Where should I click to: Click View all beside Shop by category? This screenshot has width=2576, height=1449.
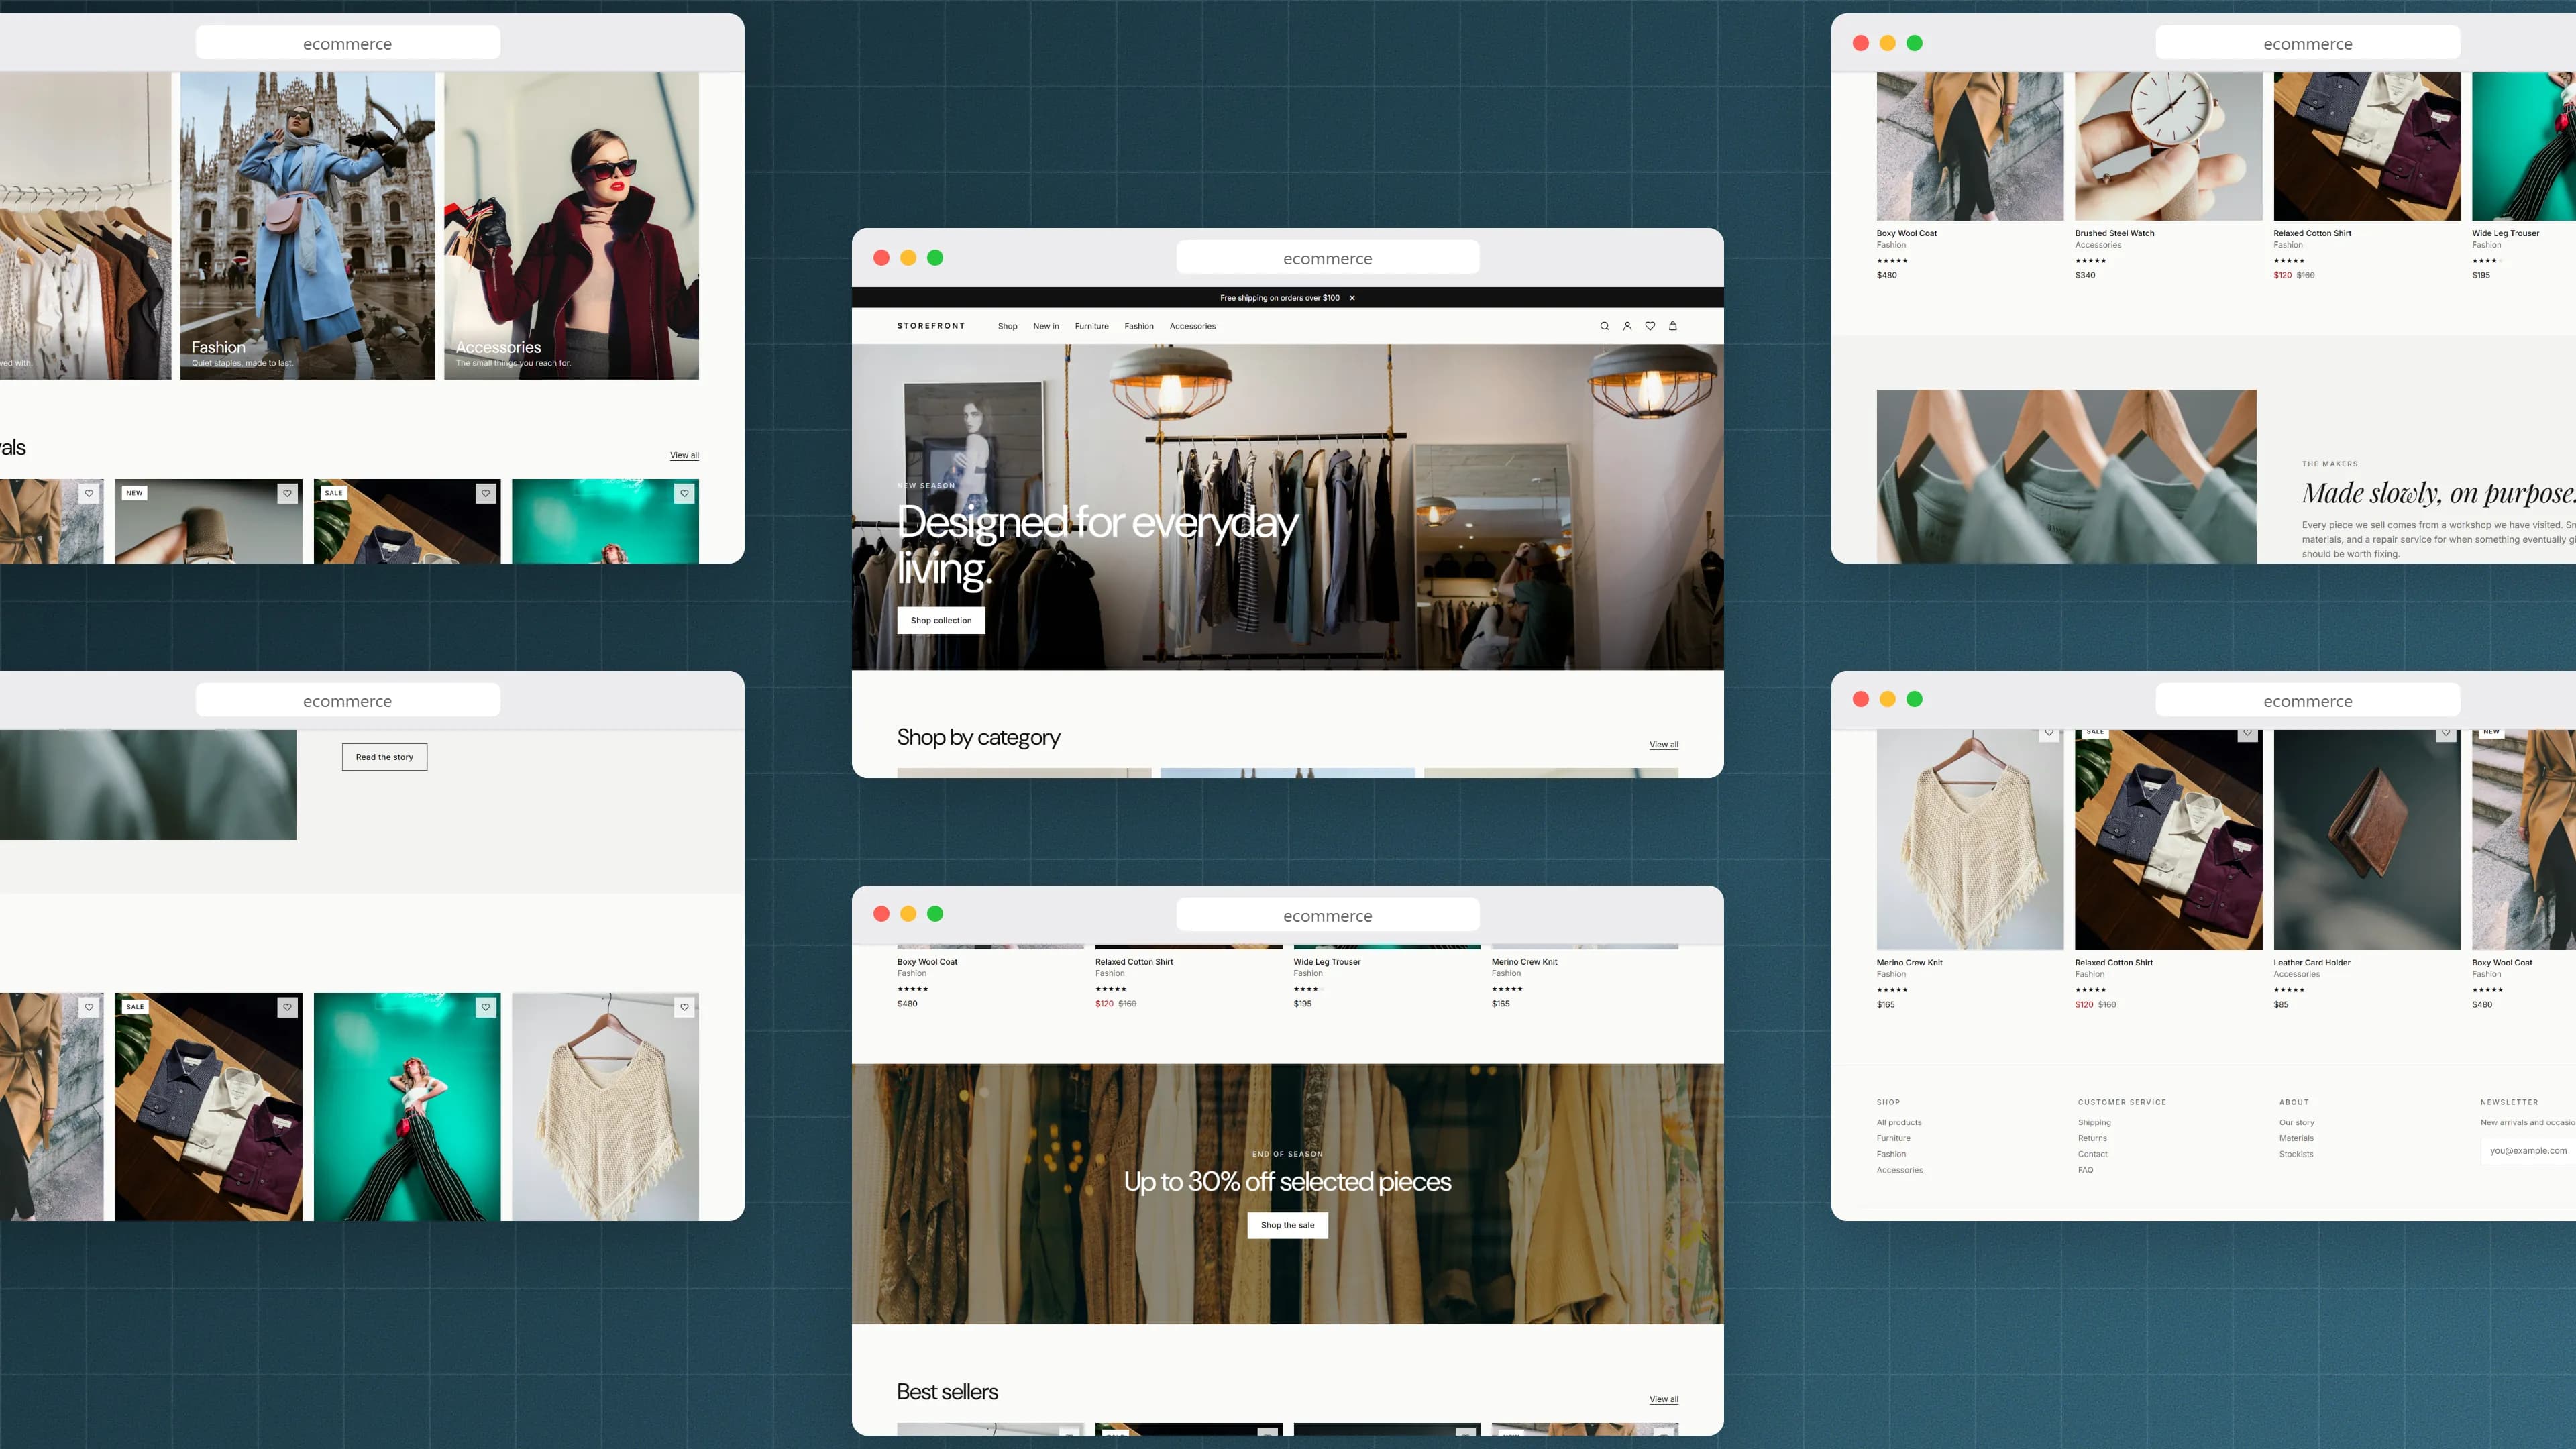pos(1664,745)
